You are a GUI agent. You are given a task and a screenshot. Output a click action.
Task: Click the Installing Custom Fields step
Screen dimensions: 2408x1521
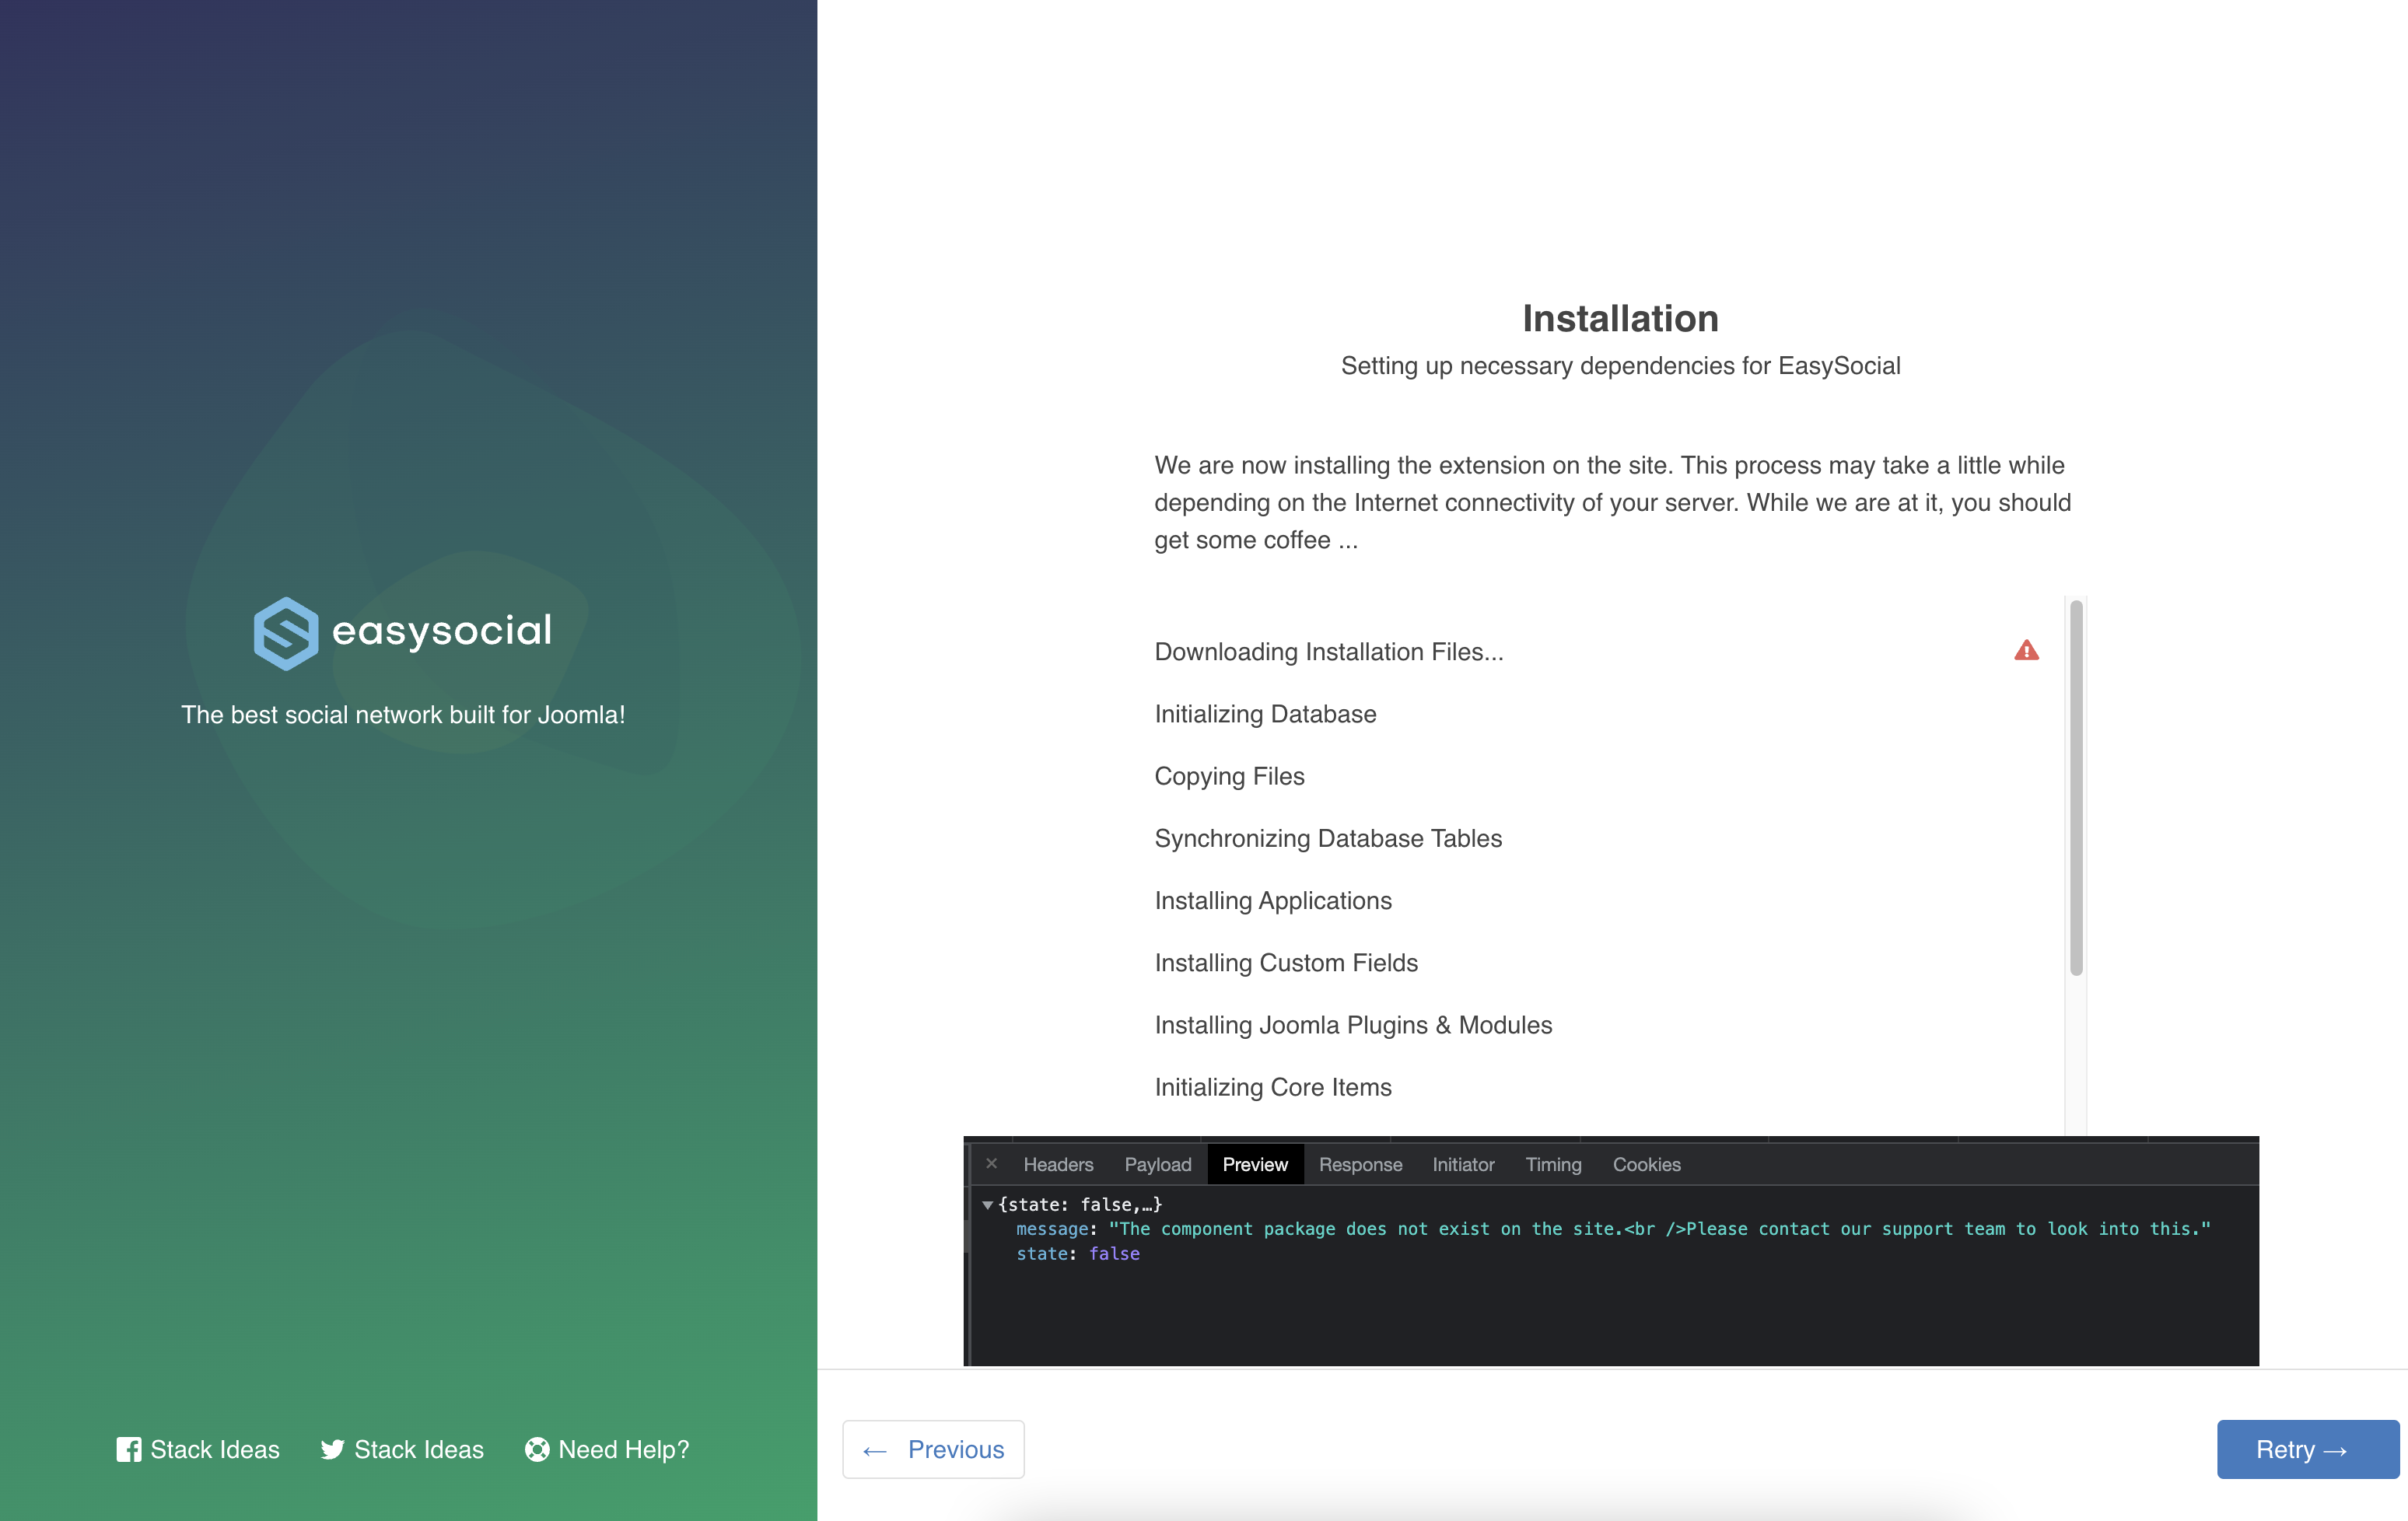click(1286, 962)
